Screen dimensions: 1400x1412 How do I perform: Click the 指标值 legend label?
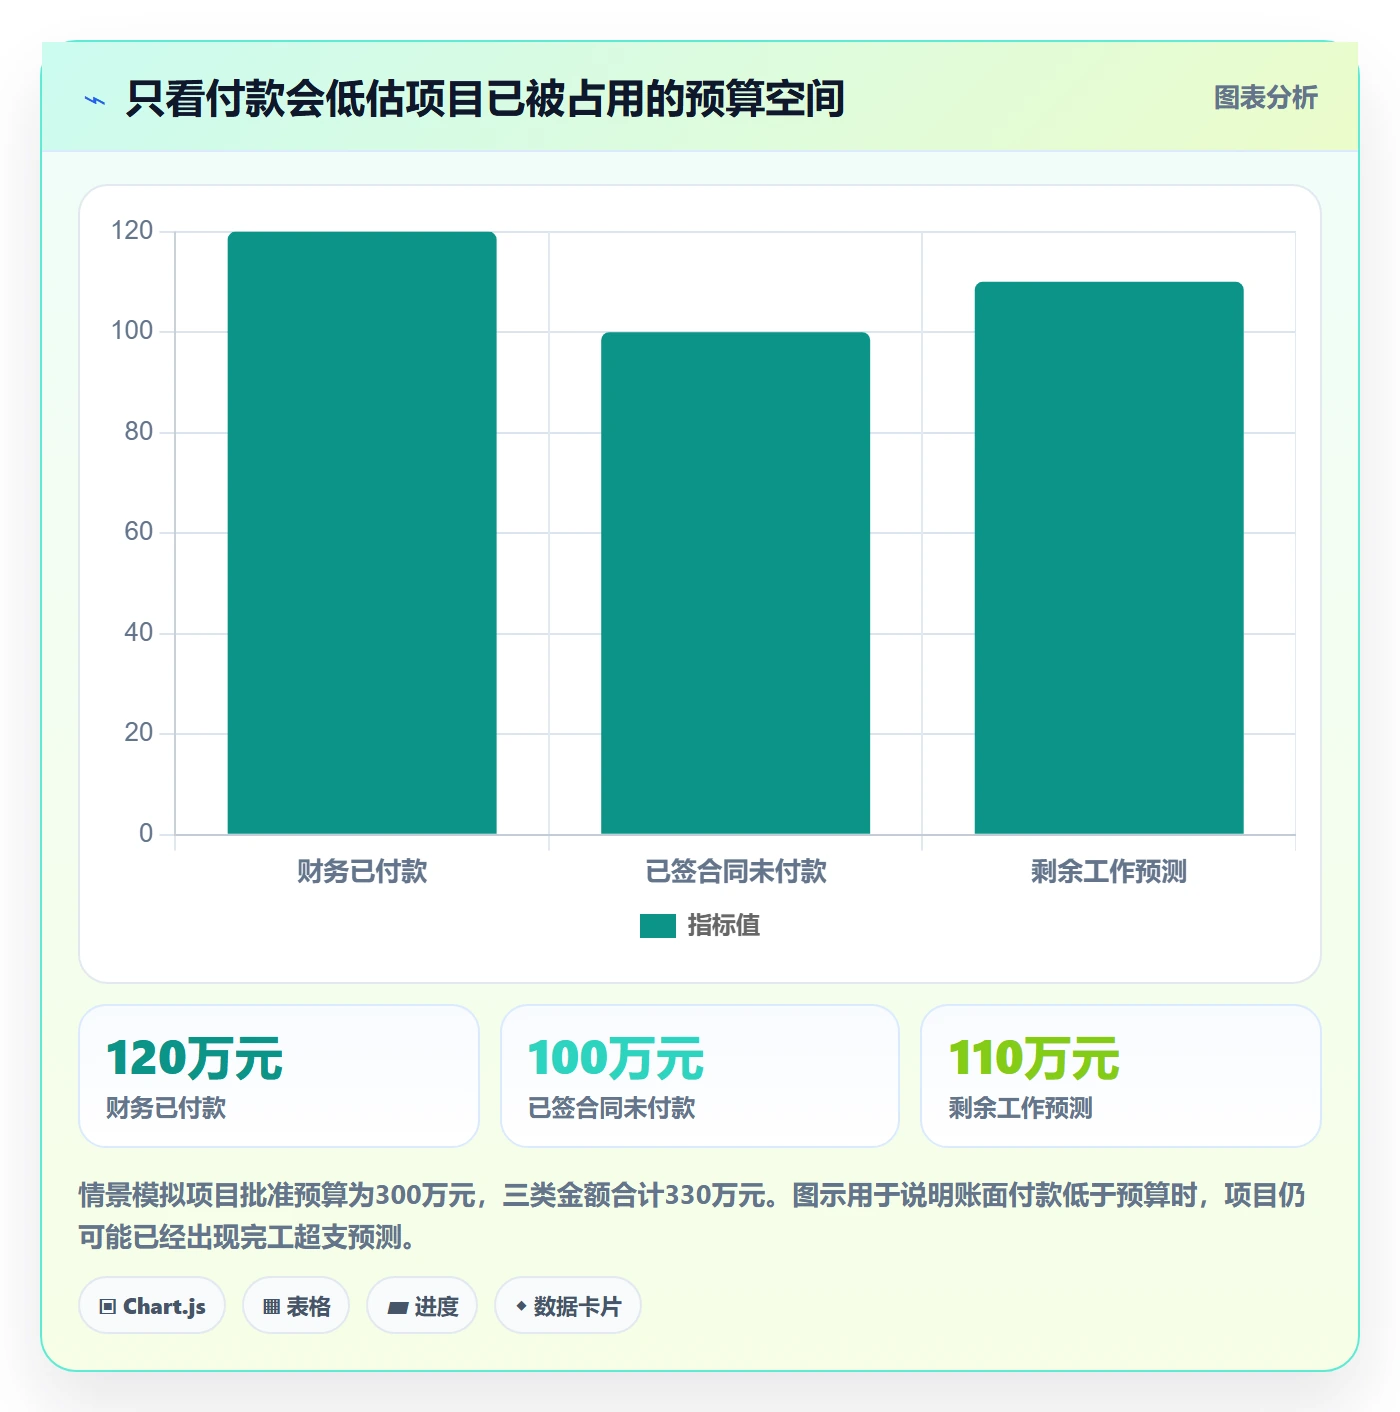click(724, 926)
